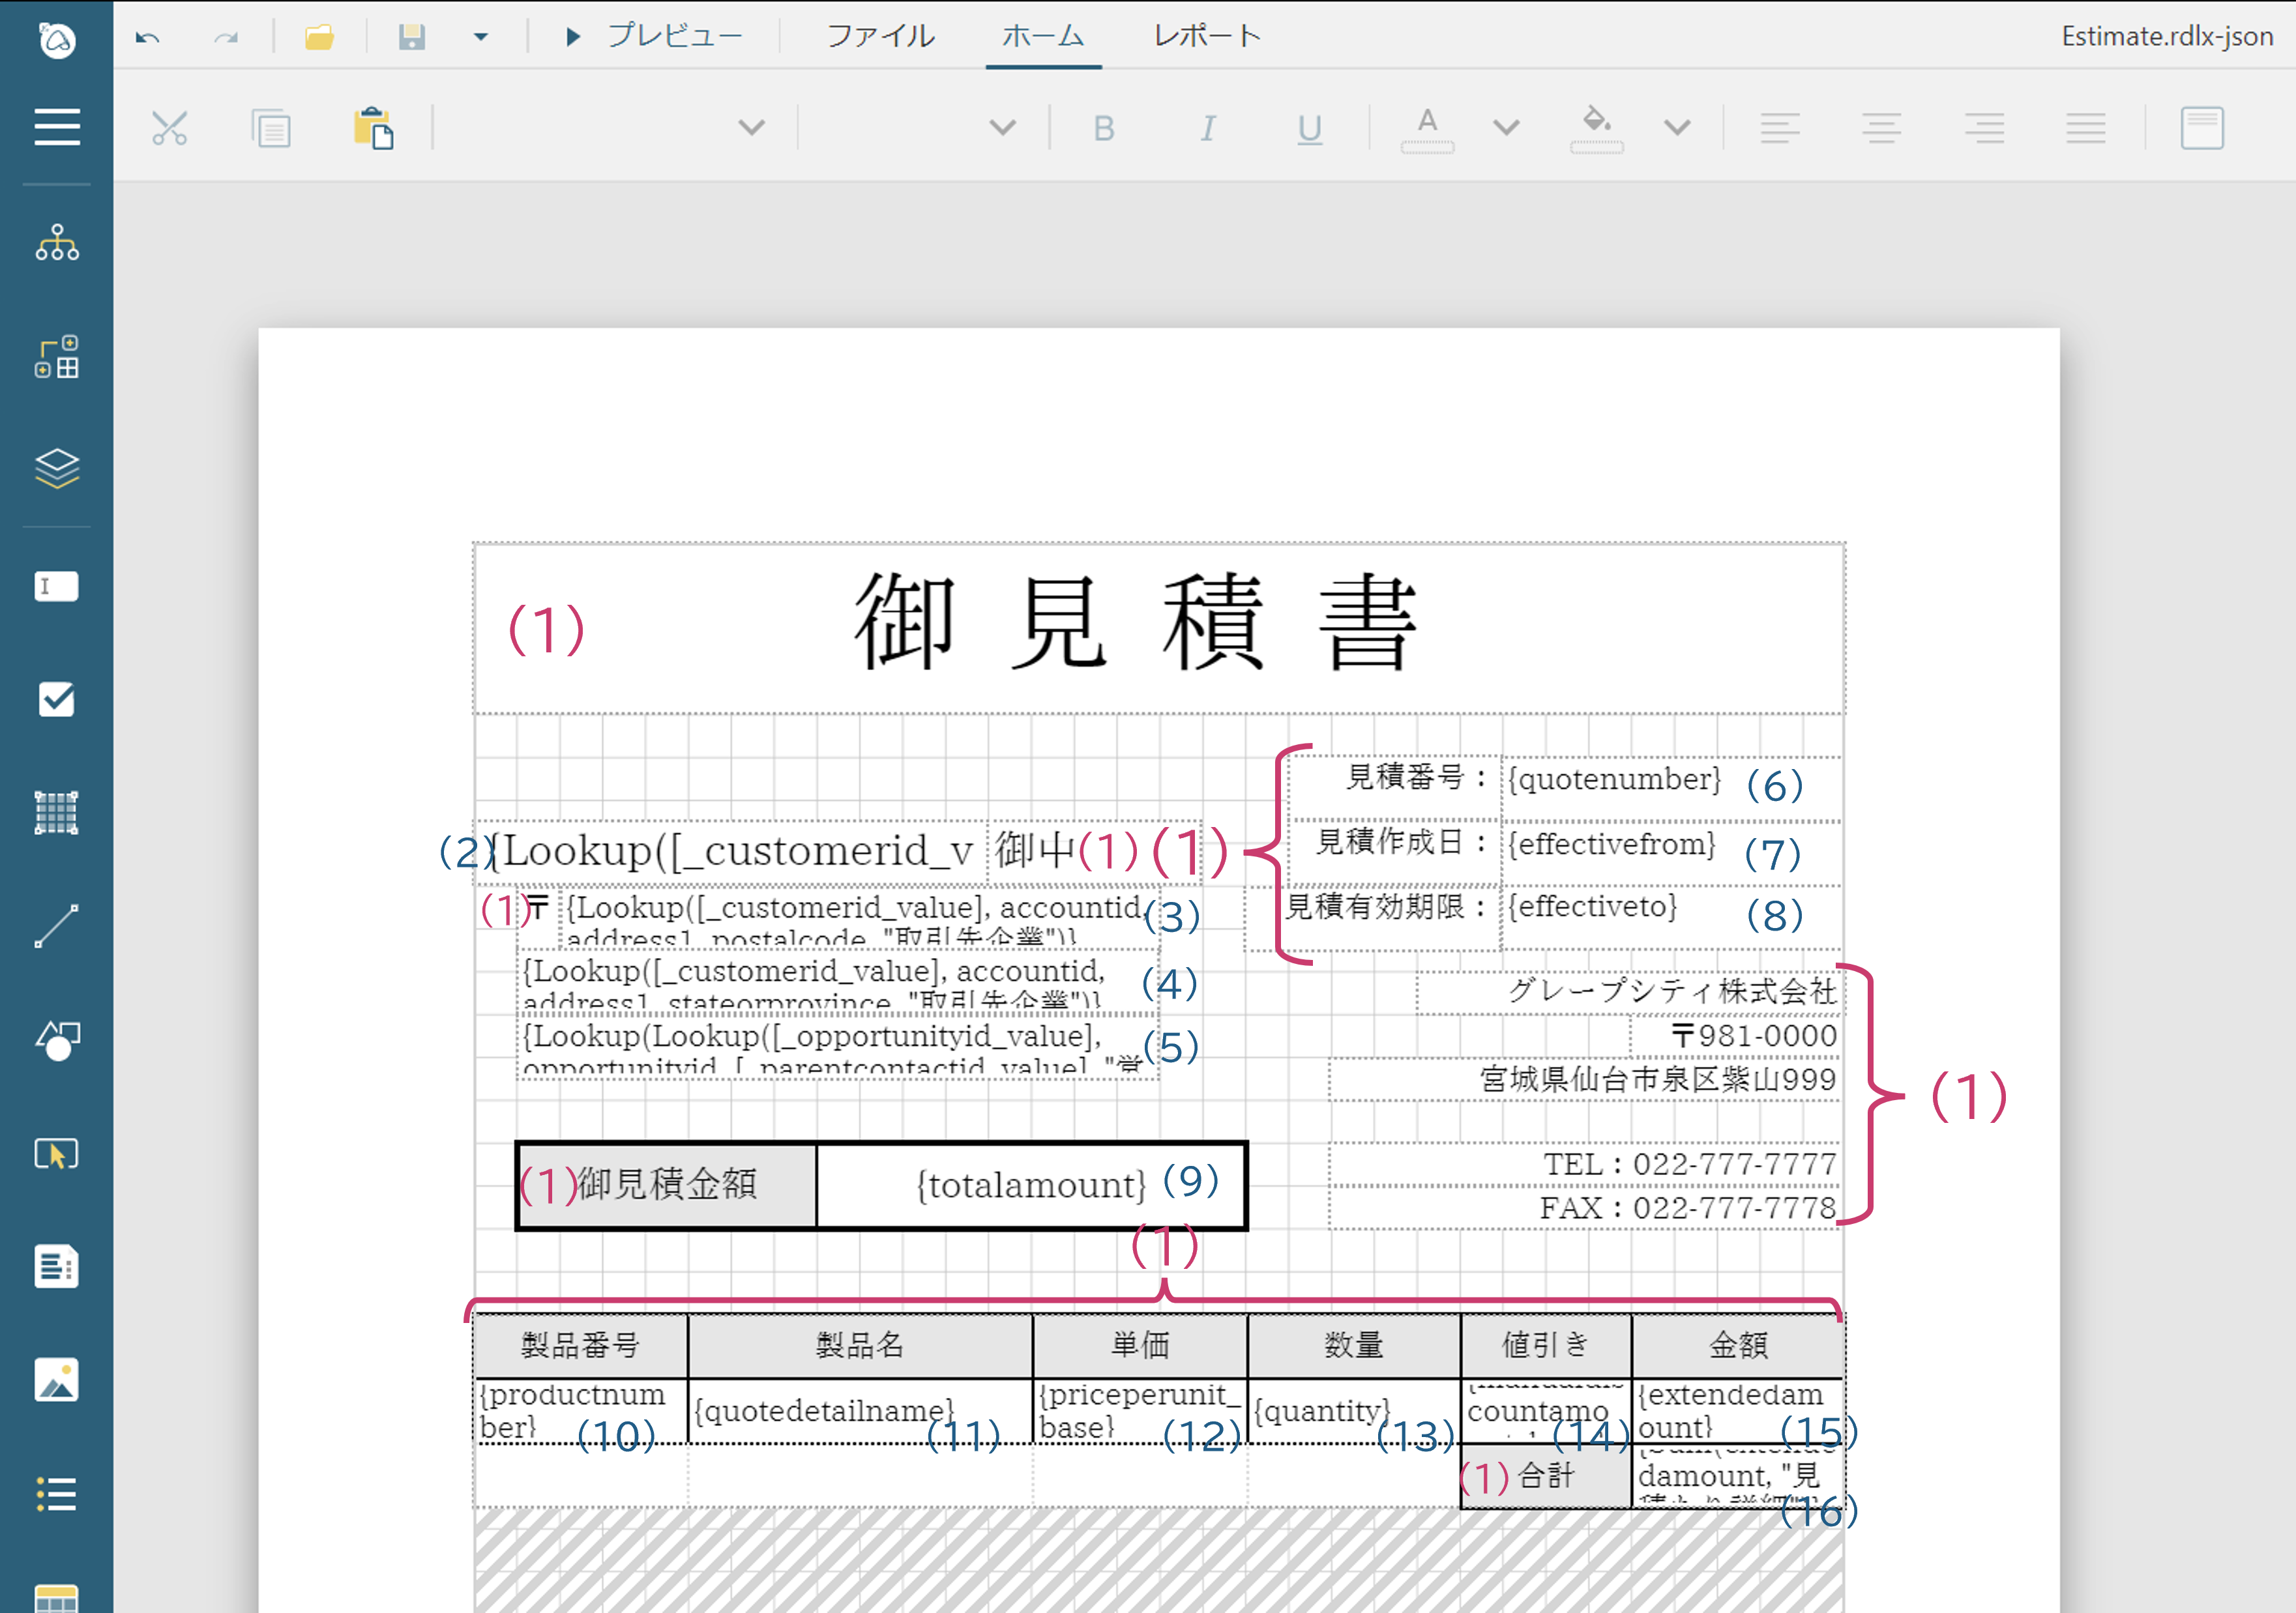Open the report explorer tree icon
This screenshot has height=1613, width=2296.
coord(57,243)
